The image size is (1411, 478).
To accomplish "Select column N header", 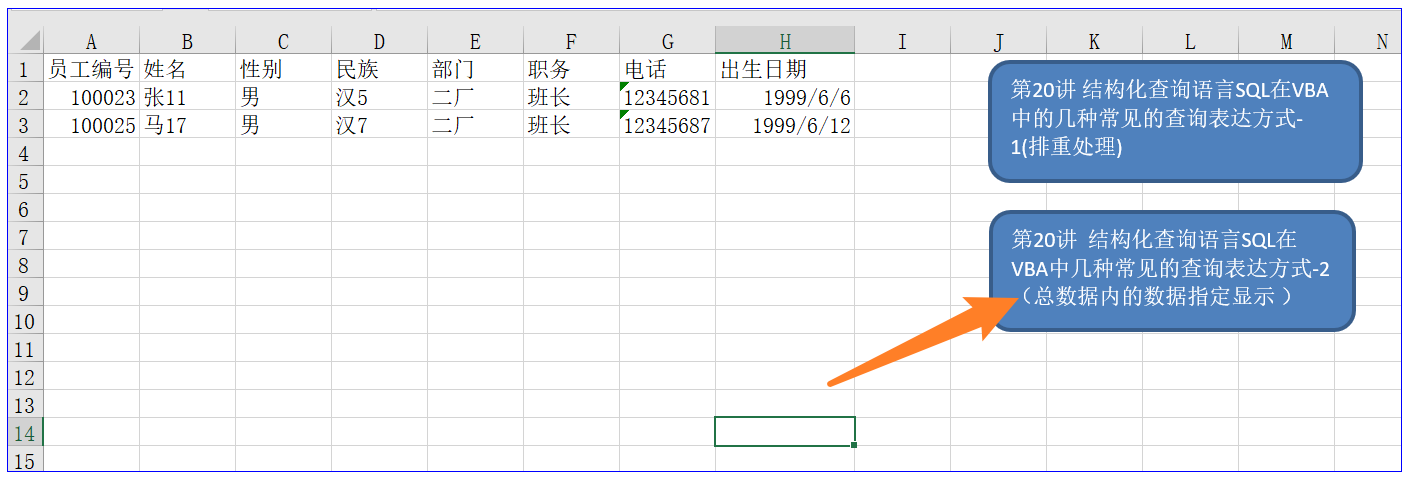I will pos(1370,41).
